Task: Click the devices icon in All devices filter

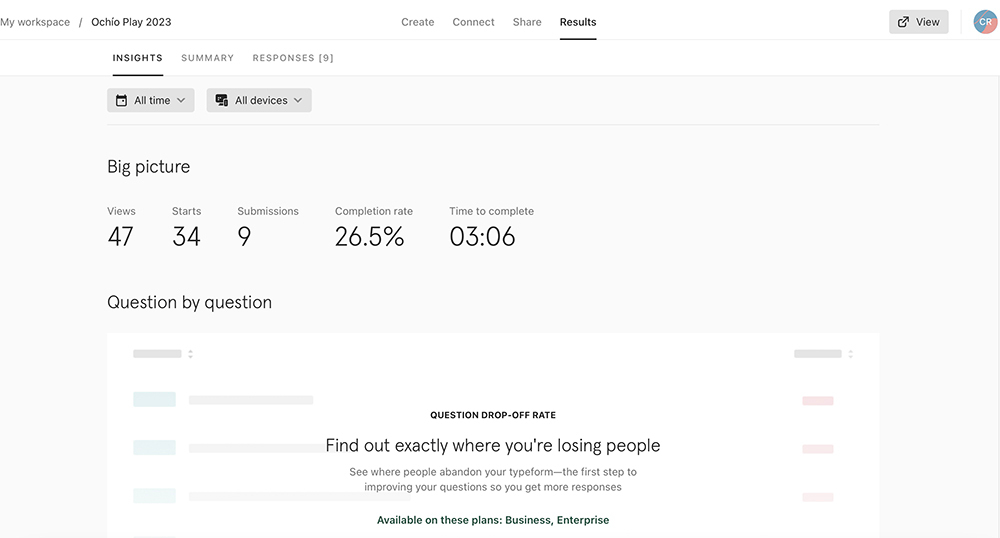Action: point(222,100)
